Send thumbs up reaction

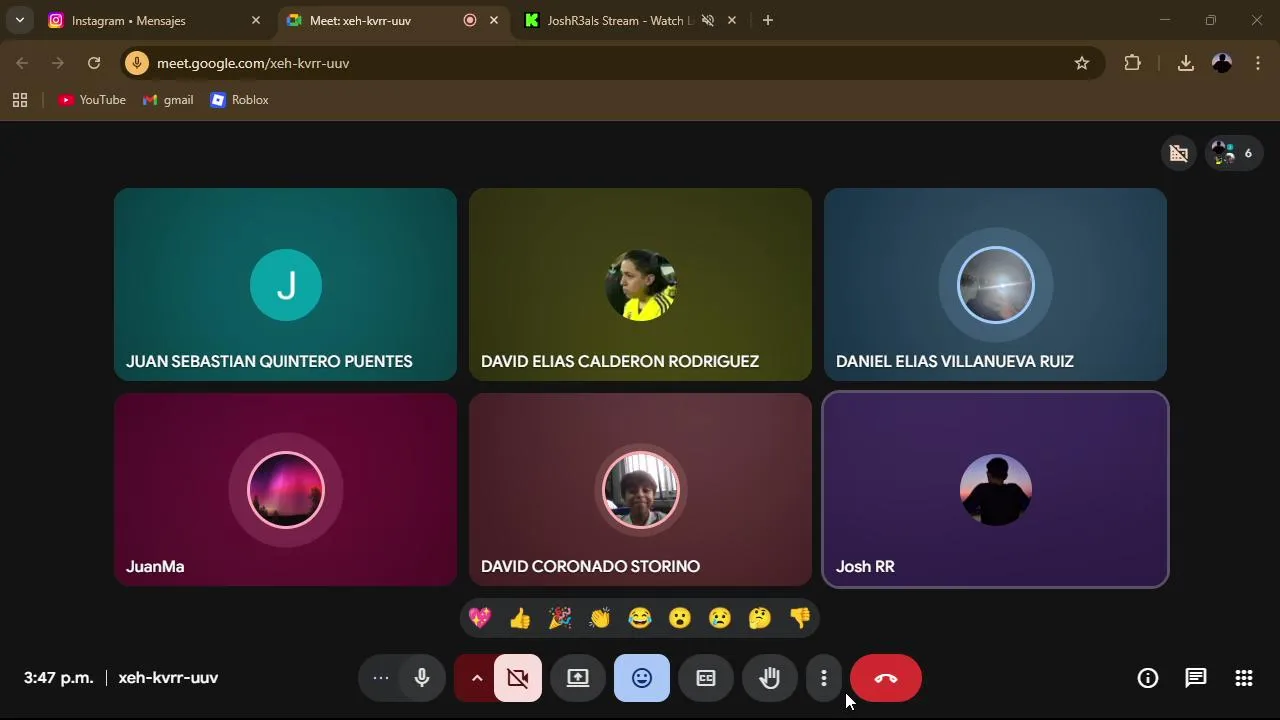pyautogui.click(x=520, y=618)
